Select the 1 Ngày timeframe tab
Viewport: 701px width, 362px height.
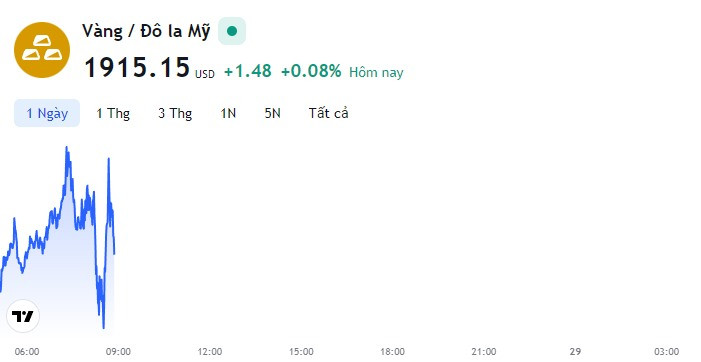point(47,113)
